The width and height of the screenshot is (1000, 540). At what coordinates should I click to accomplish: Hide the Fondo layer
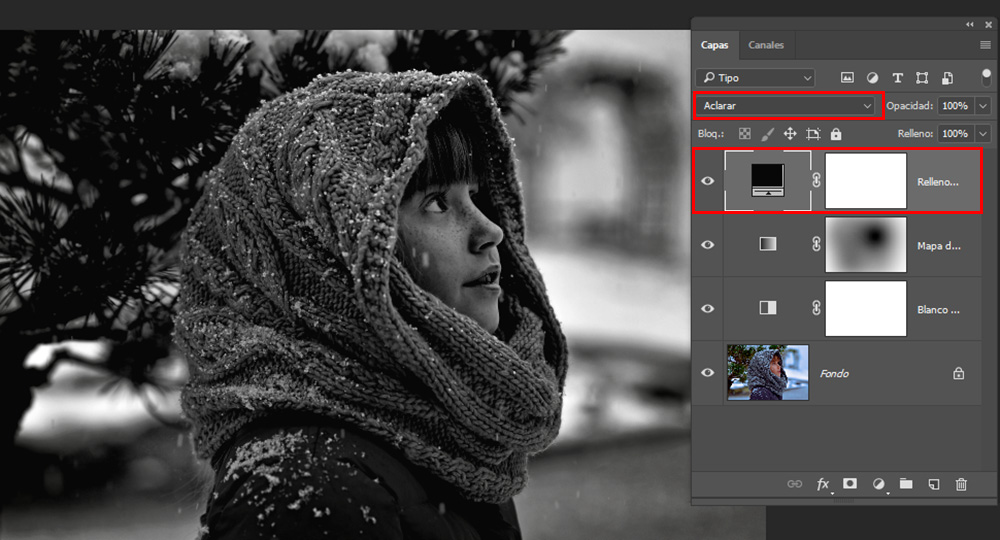pyautogui.click(x=708, y=373)
